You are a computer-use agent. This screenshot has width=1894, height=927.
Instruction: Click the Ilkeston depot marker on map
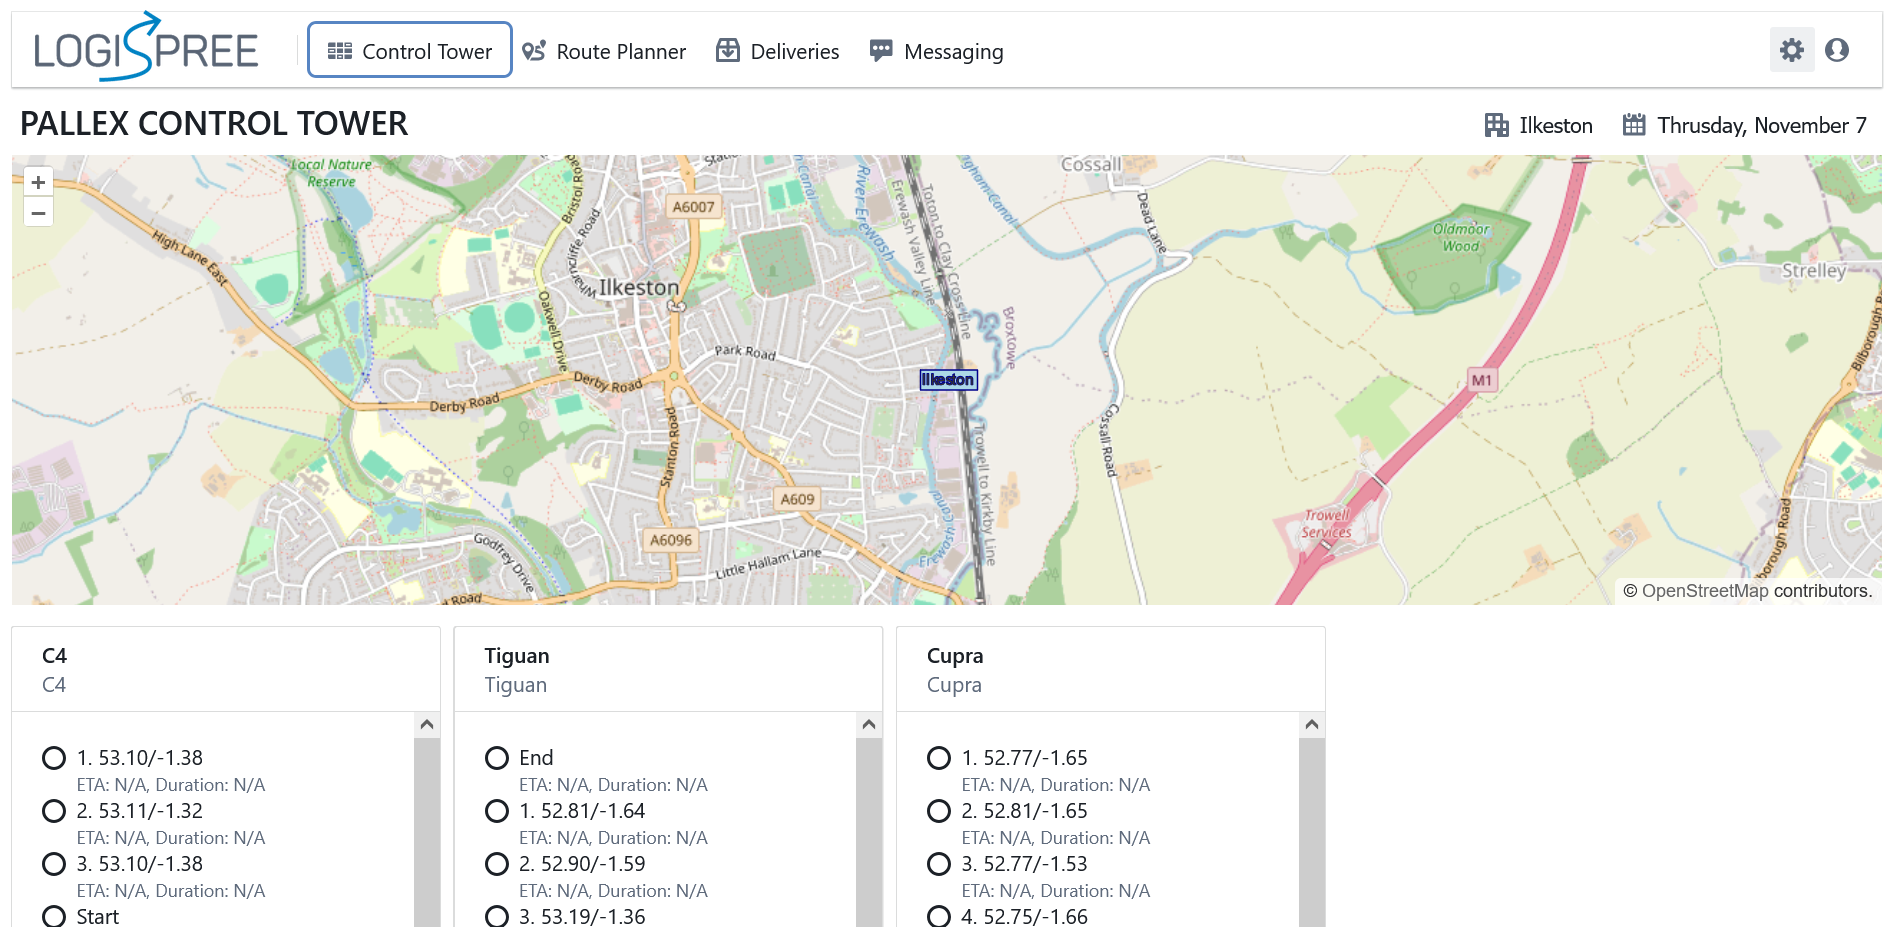[x=947, y=380]
